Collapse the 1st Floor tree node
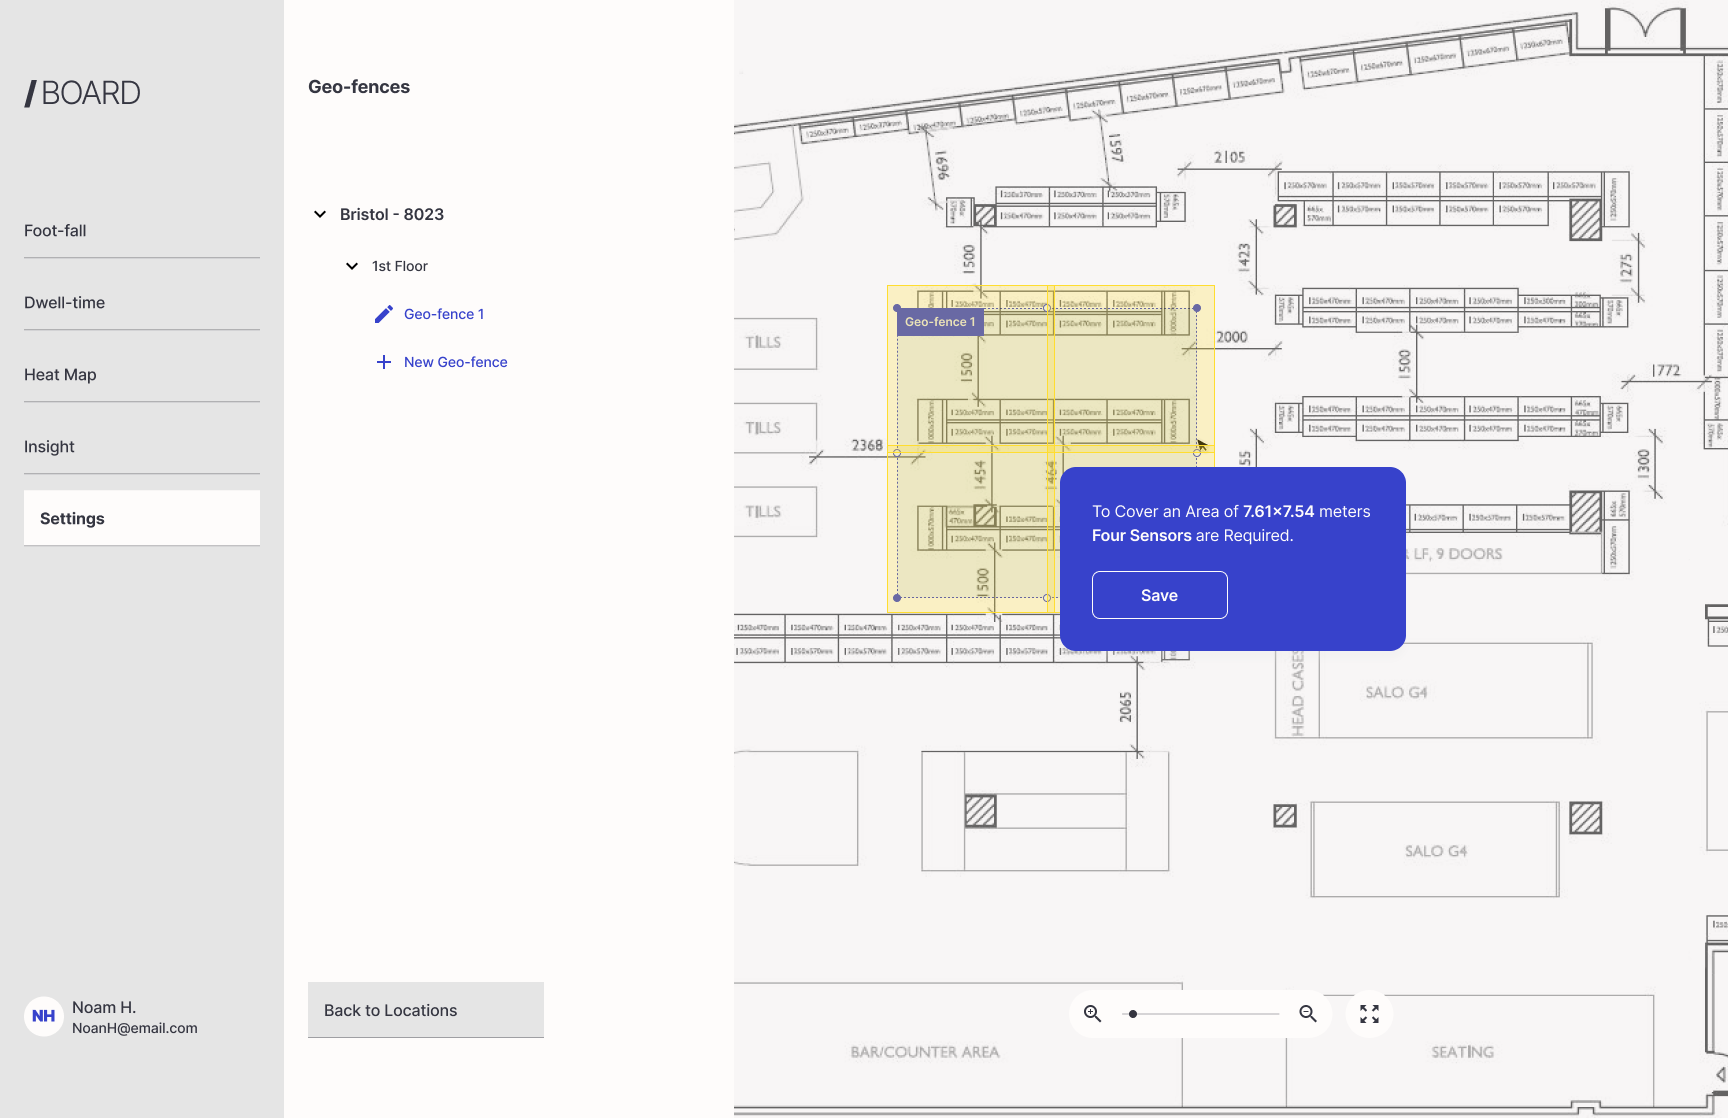This screenshot has height=1118, width=1728. (352, 266)
